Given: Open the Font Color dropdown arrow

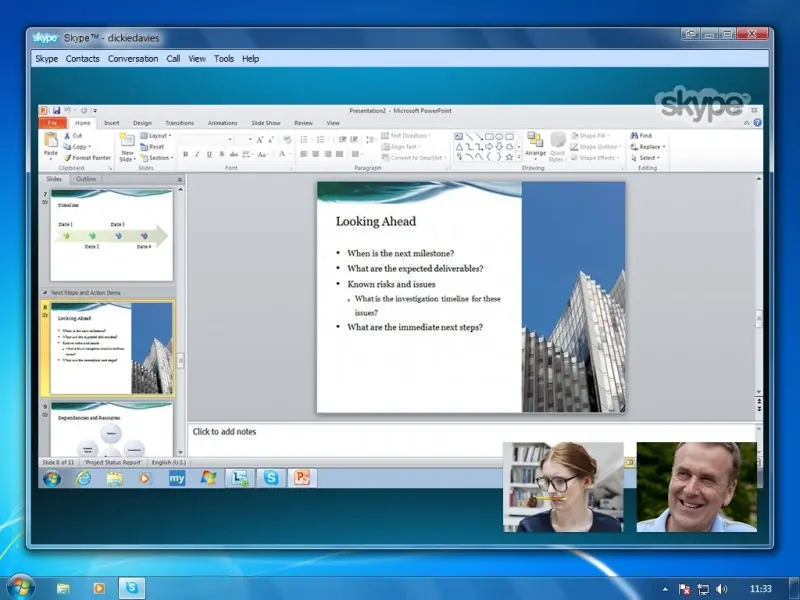Looking at the screenshot, I should click(x=290, y=154).
